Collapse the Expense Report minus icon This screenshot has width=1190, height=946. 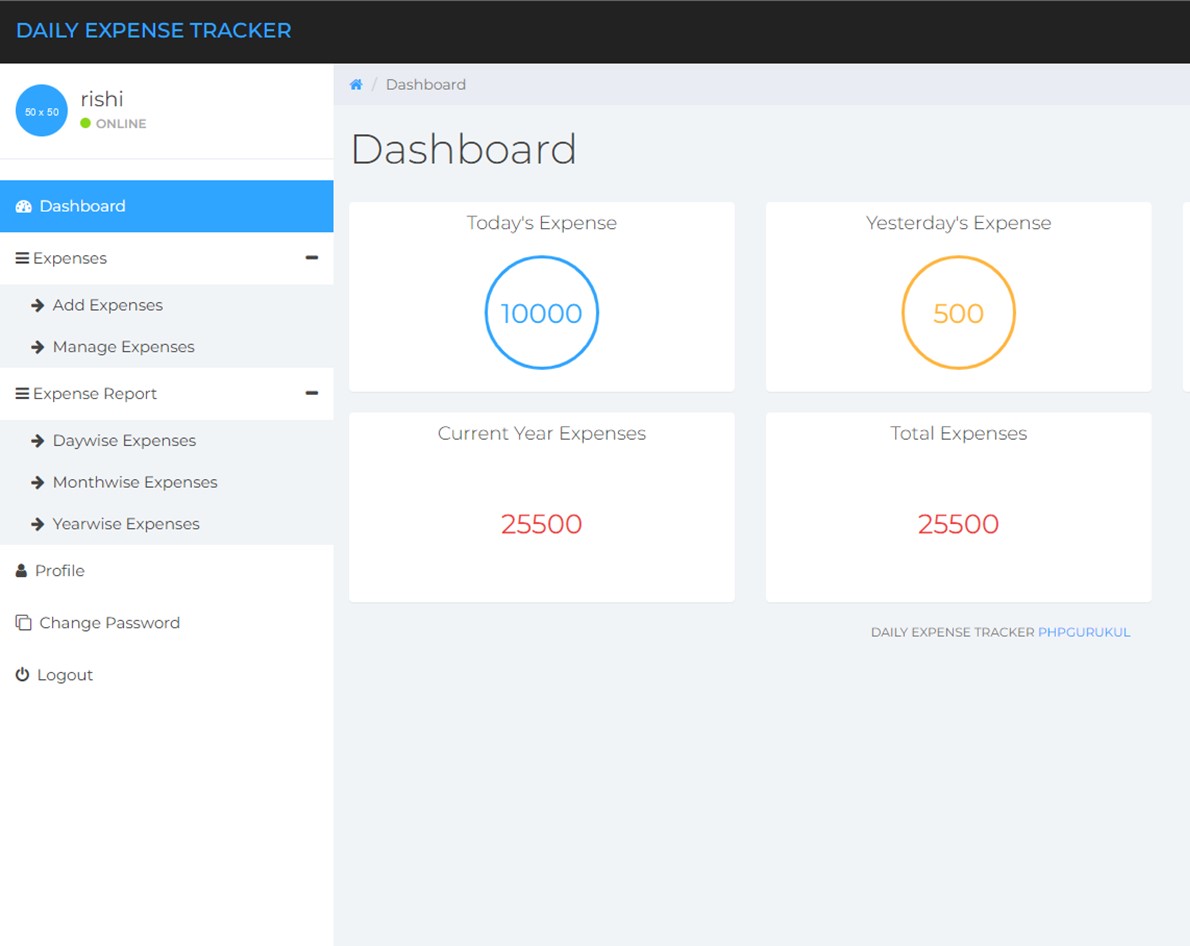click(312, 394)
